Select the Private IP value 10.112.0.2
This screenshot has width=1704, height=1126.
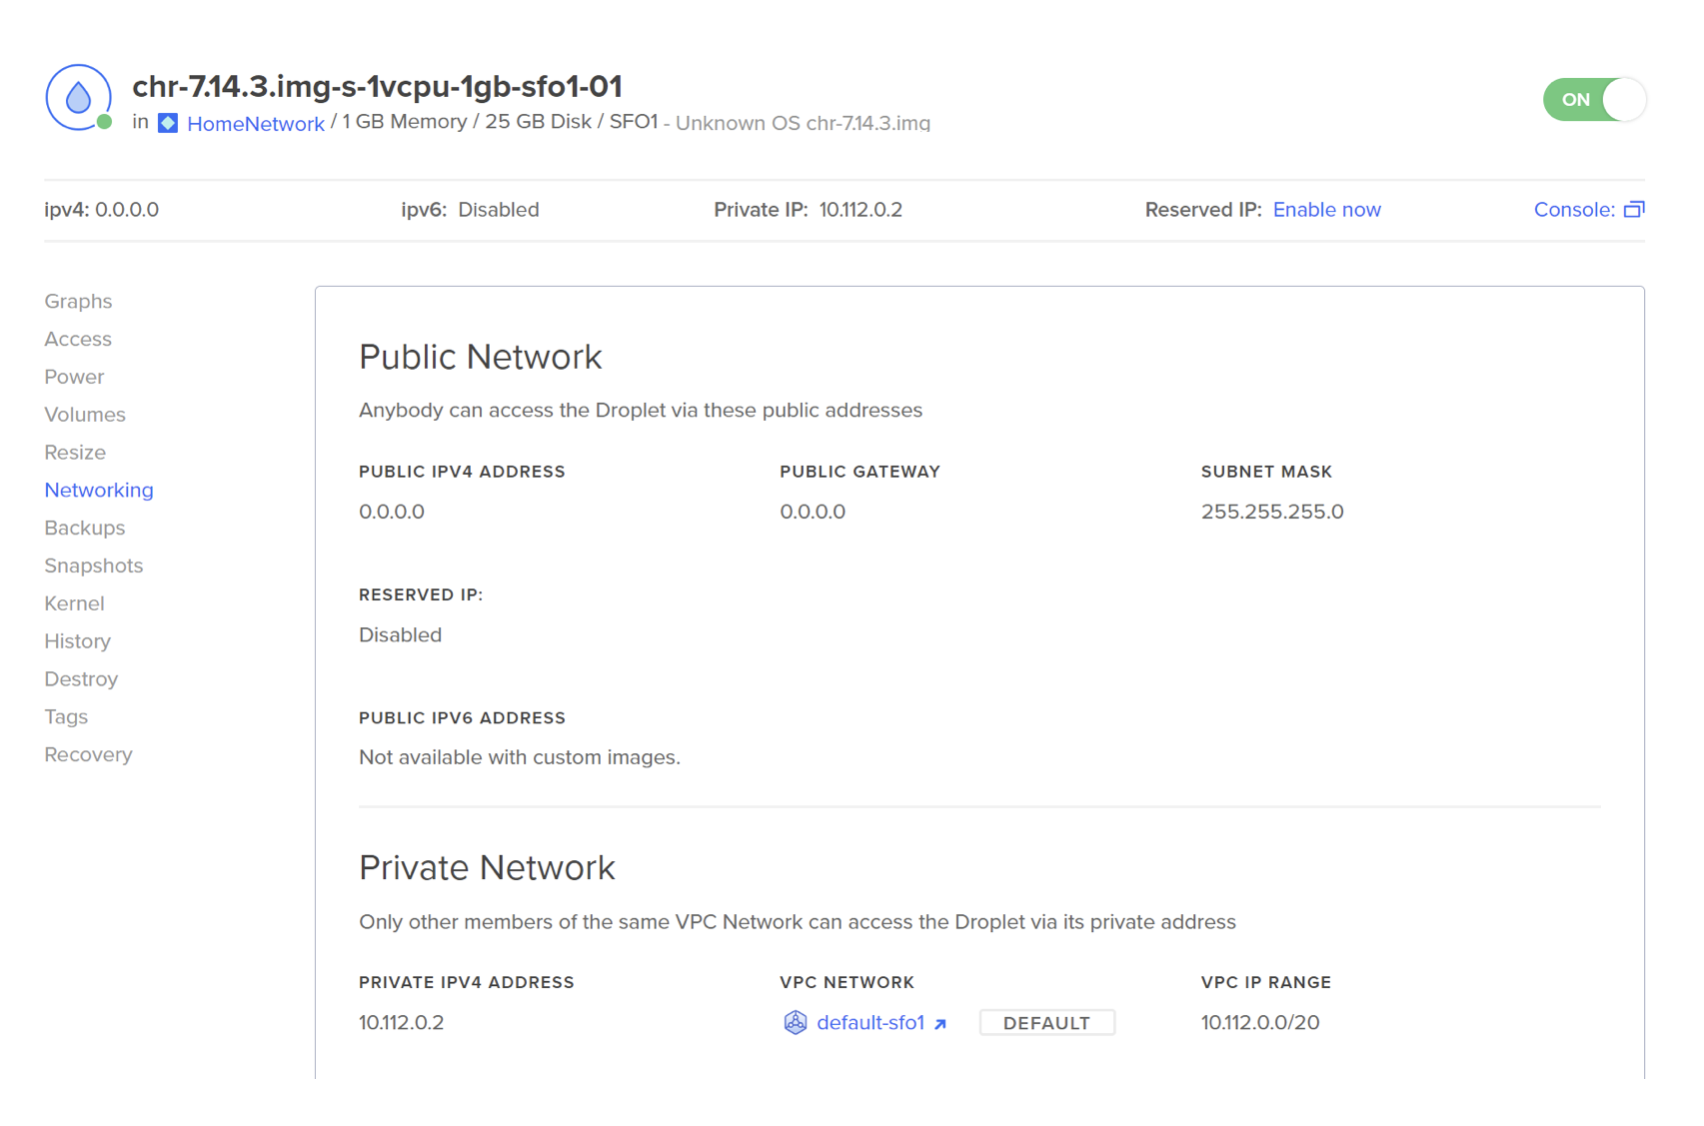click(x=858, y=209)
